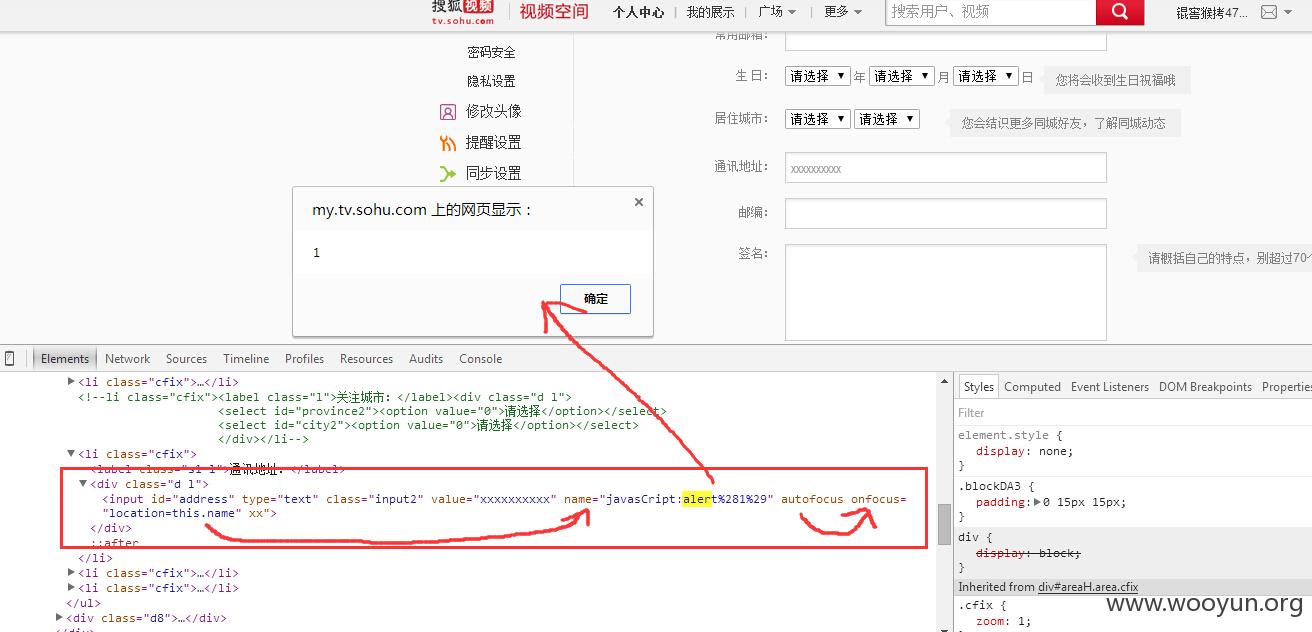This screenshot has width=1312, height=632.
Task: Click the "您将会收到生日祝福哦" hint text
Action: tap(1115, 80)
